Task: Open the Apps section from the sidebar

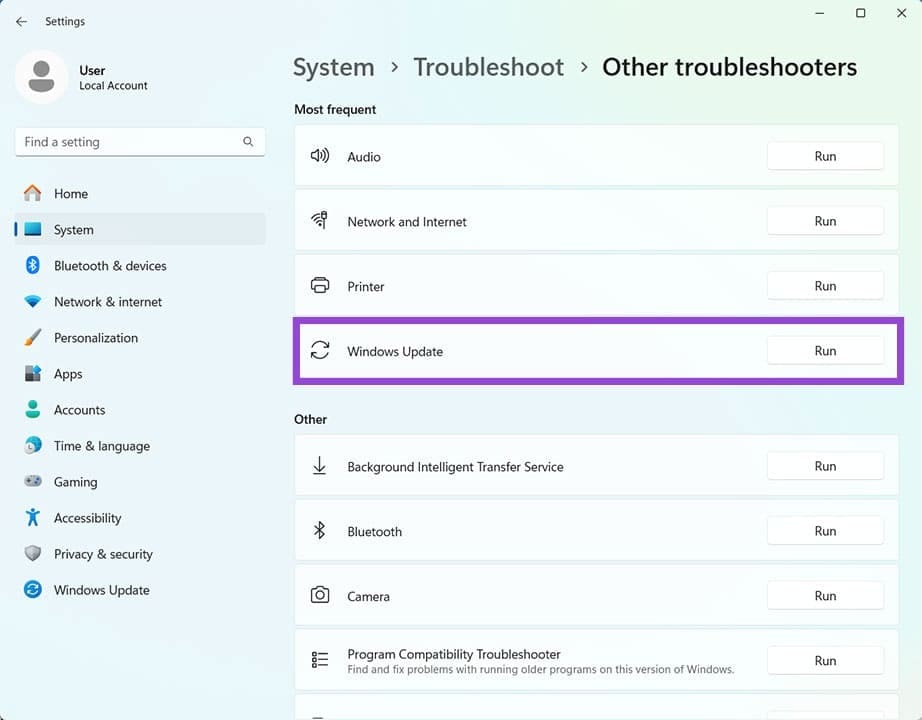Action: point(68,373)
